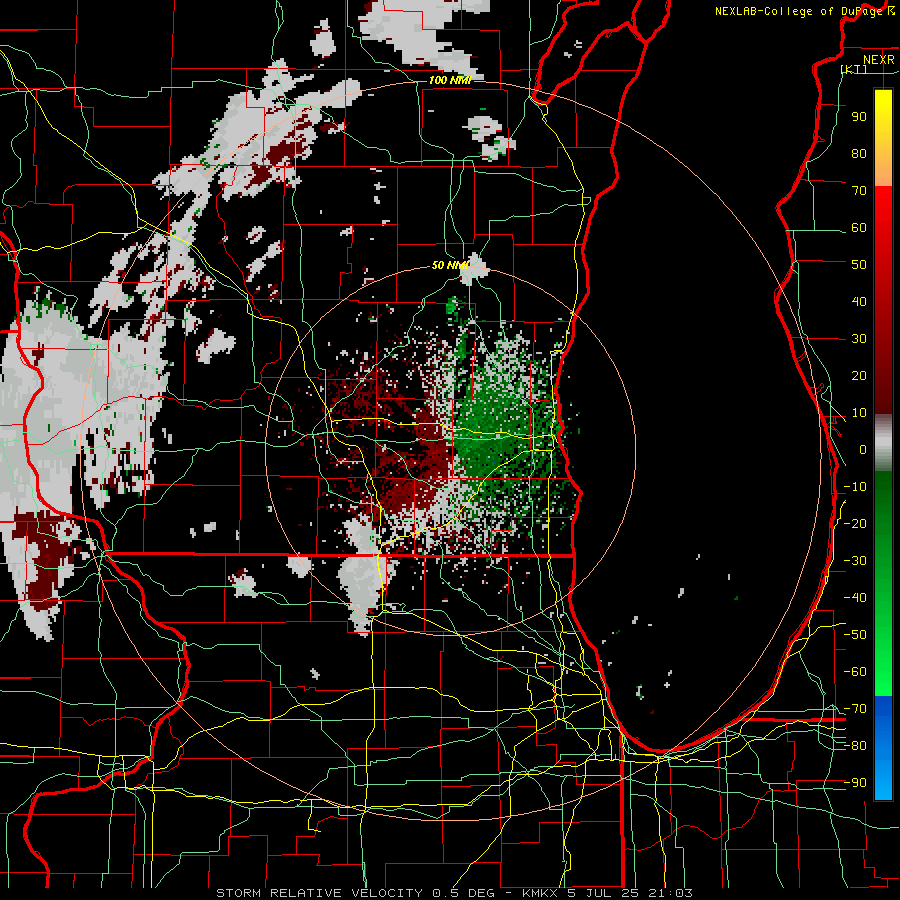Viewport: 900px width, 900px height.
Task: Click the "-90" value on velocity scale
Action: point(855,783)
